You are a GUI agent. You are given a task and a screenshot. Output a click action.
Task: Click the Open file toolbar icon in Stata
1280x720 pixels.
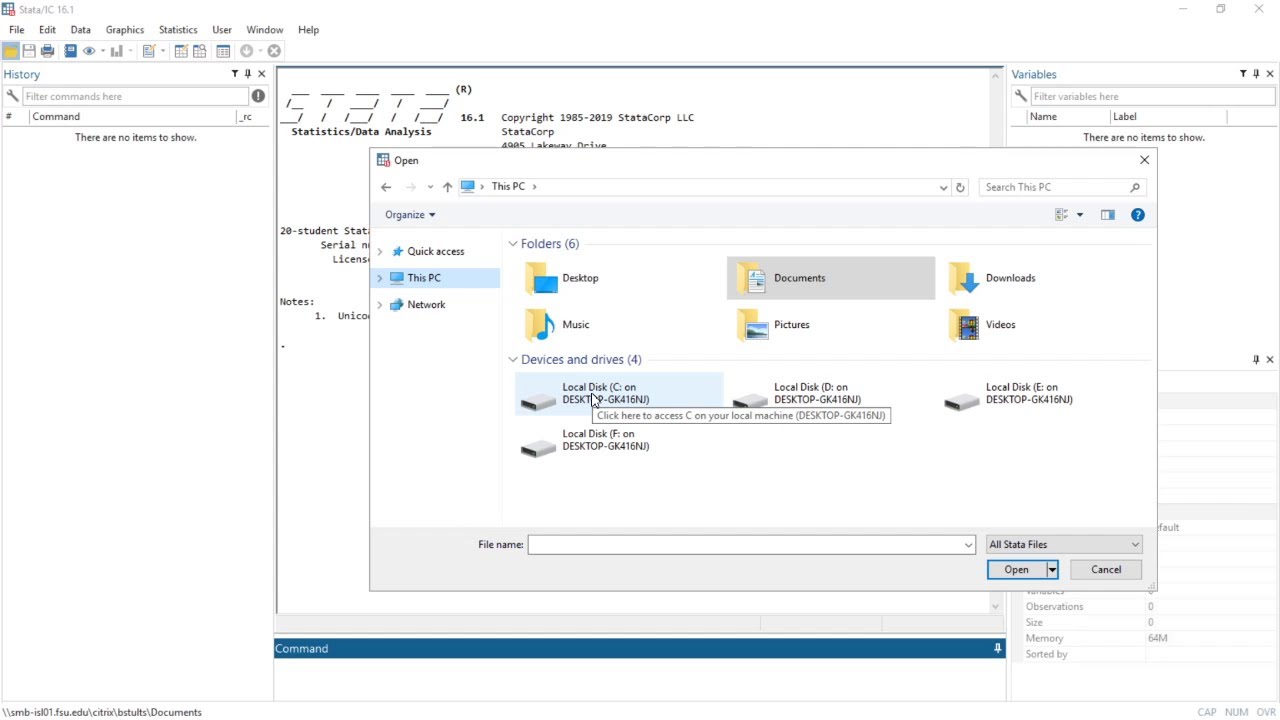[11, 51]
